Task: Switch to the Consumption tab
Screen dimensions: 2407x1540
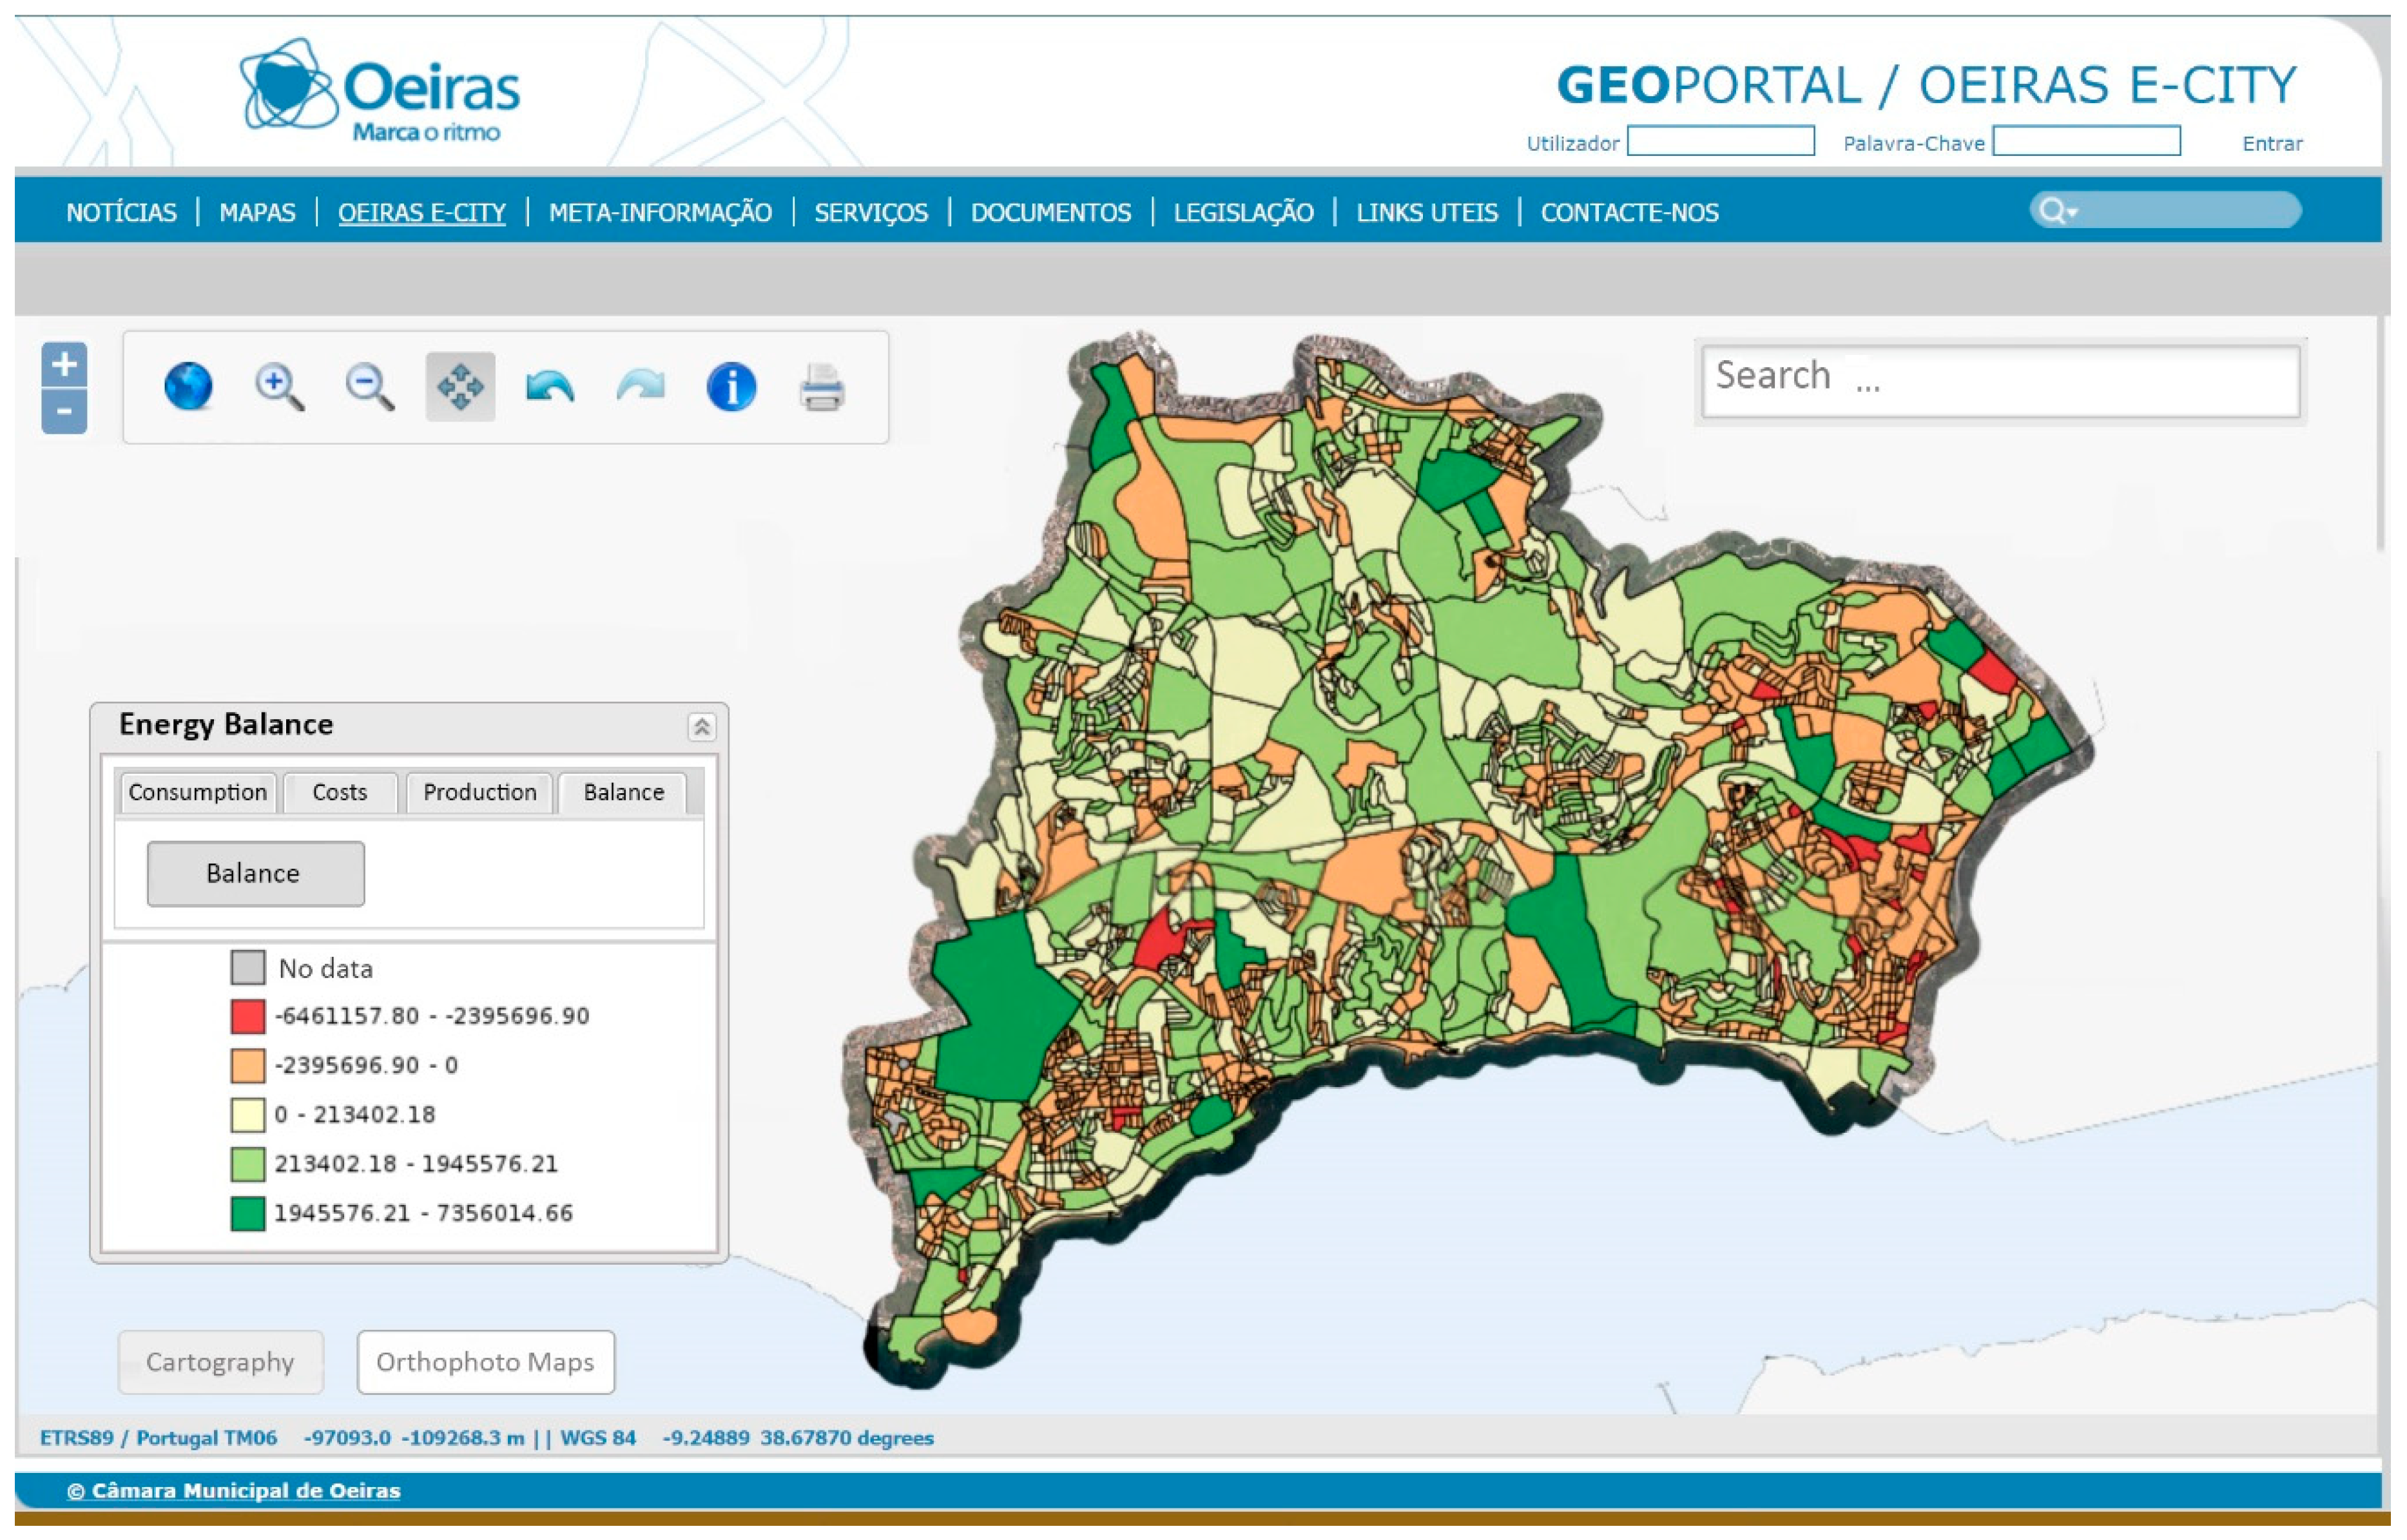Action: click(198, 792)
